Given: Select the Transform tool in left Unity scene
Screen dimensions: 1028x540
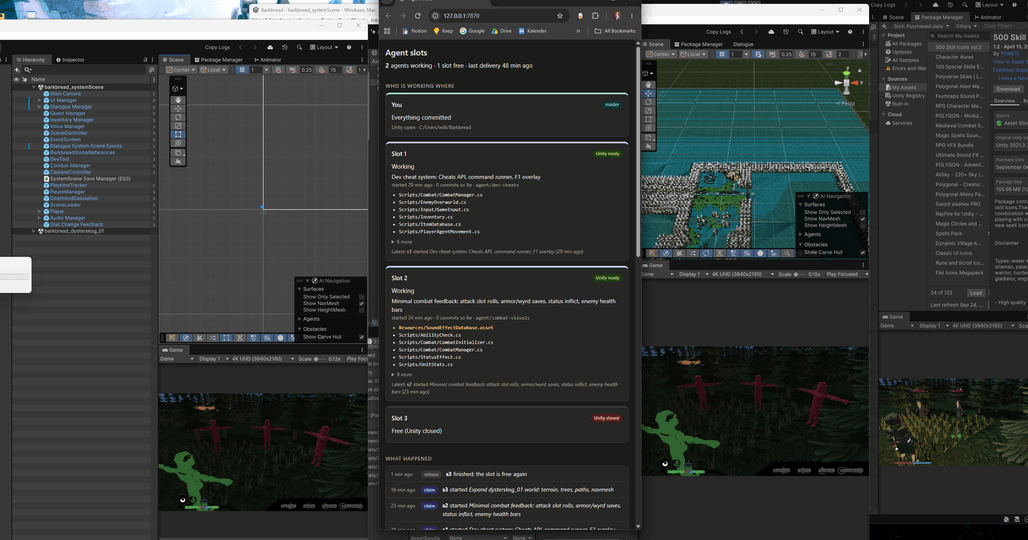Looking at the screenshot, I should (x=178, y=143).
